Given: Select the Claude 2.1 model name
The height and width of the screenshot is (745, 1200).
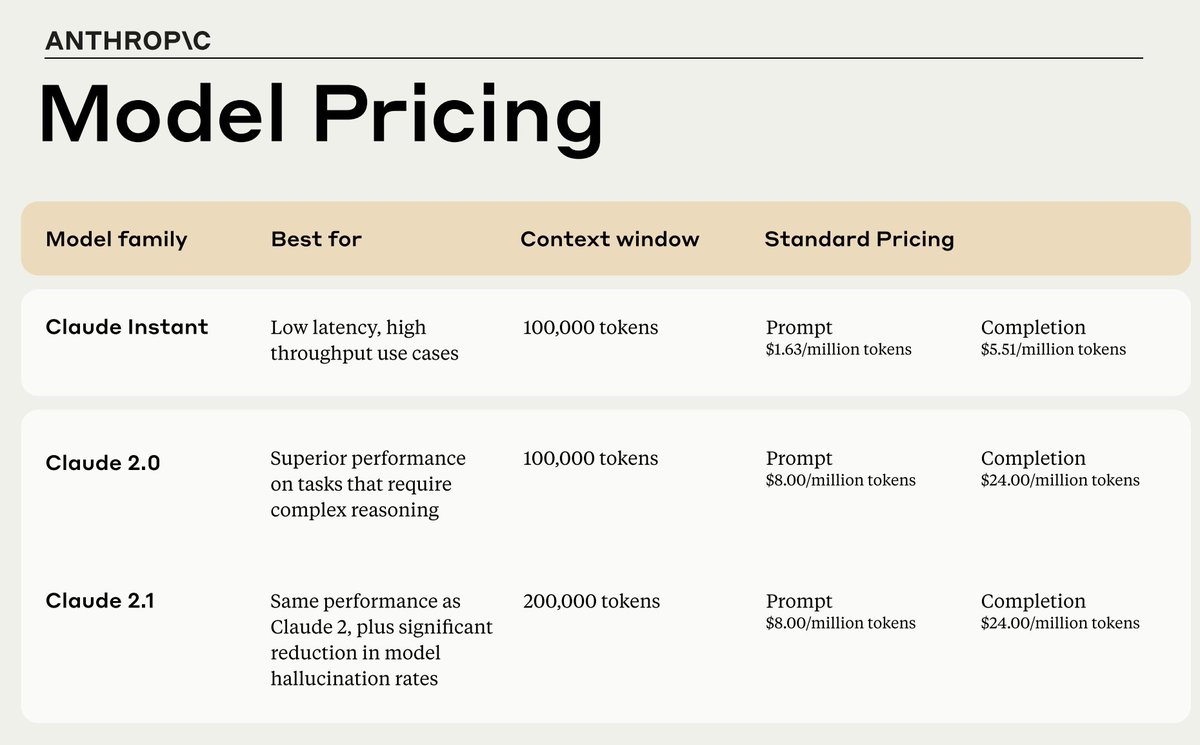Looking at the screenshot, I should pos(100,601).
